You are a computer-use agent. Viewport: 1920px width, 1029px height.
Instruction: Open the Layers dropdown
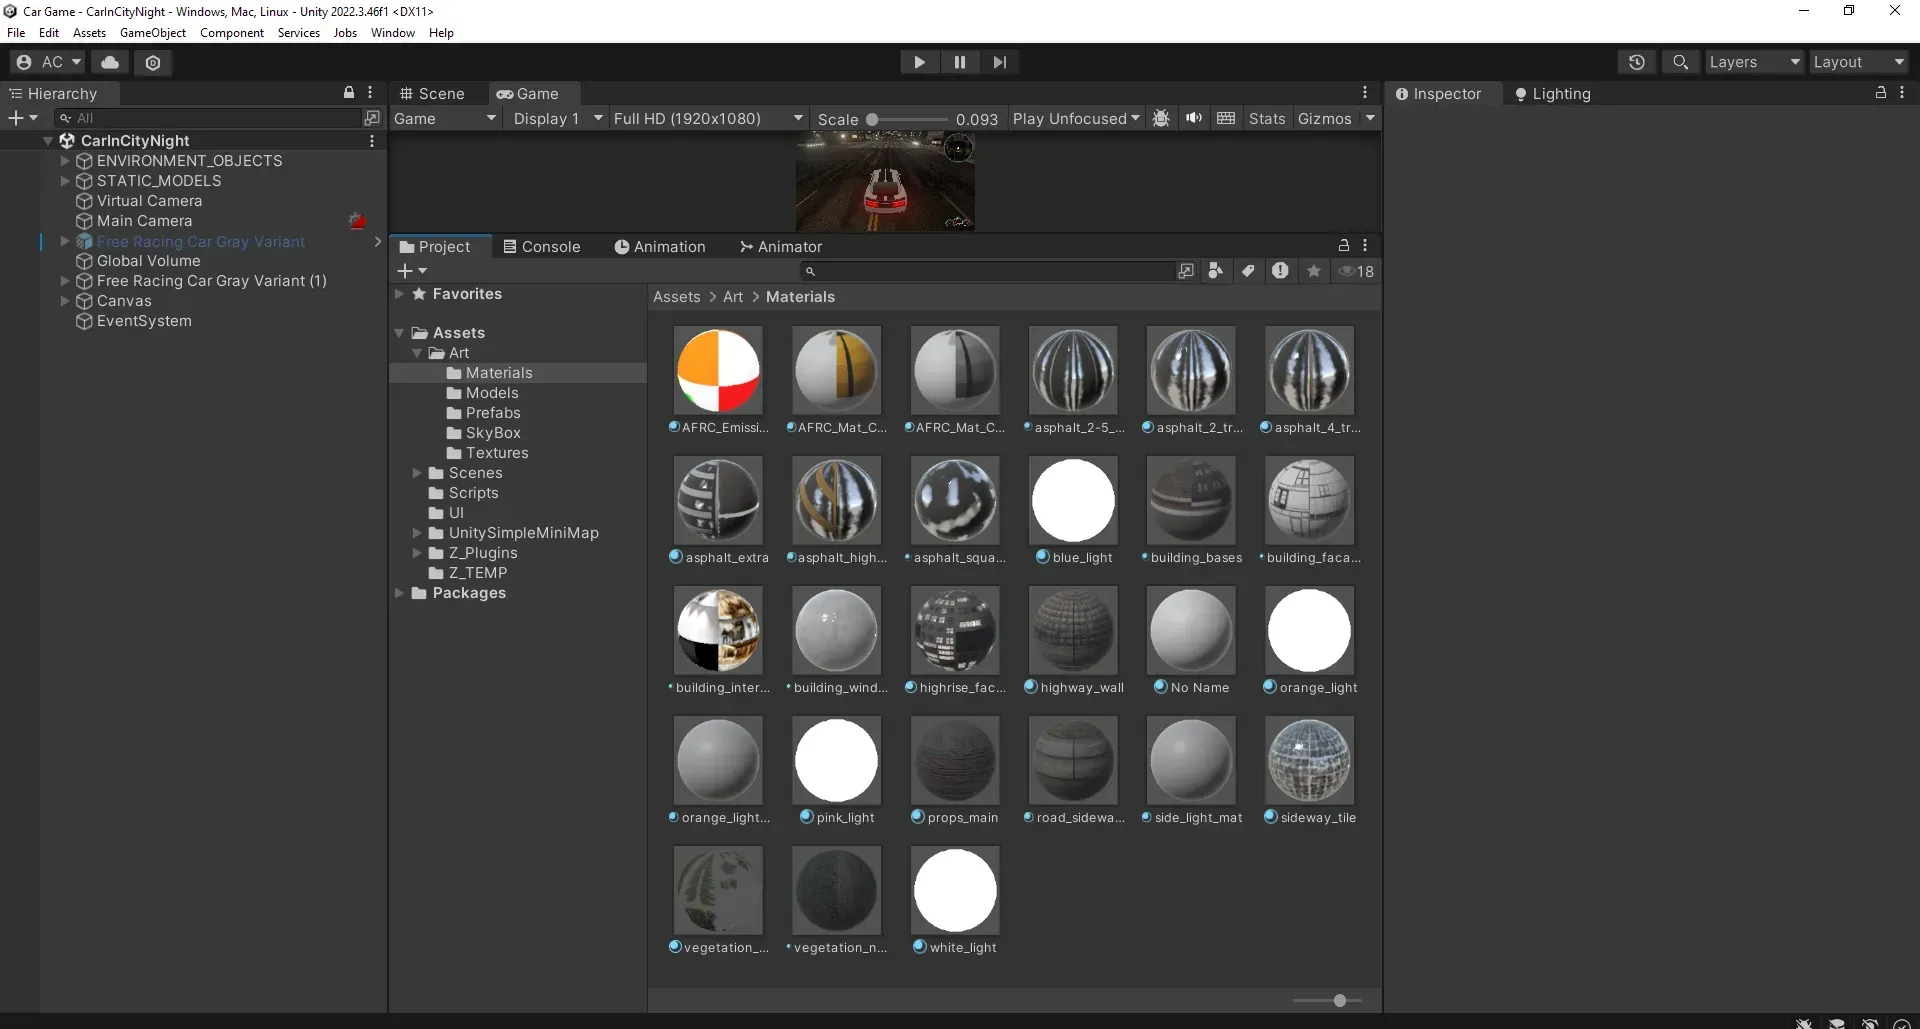[x=1754, y=62]
